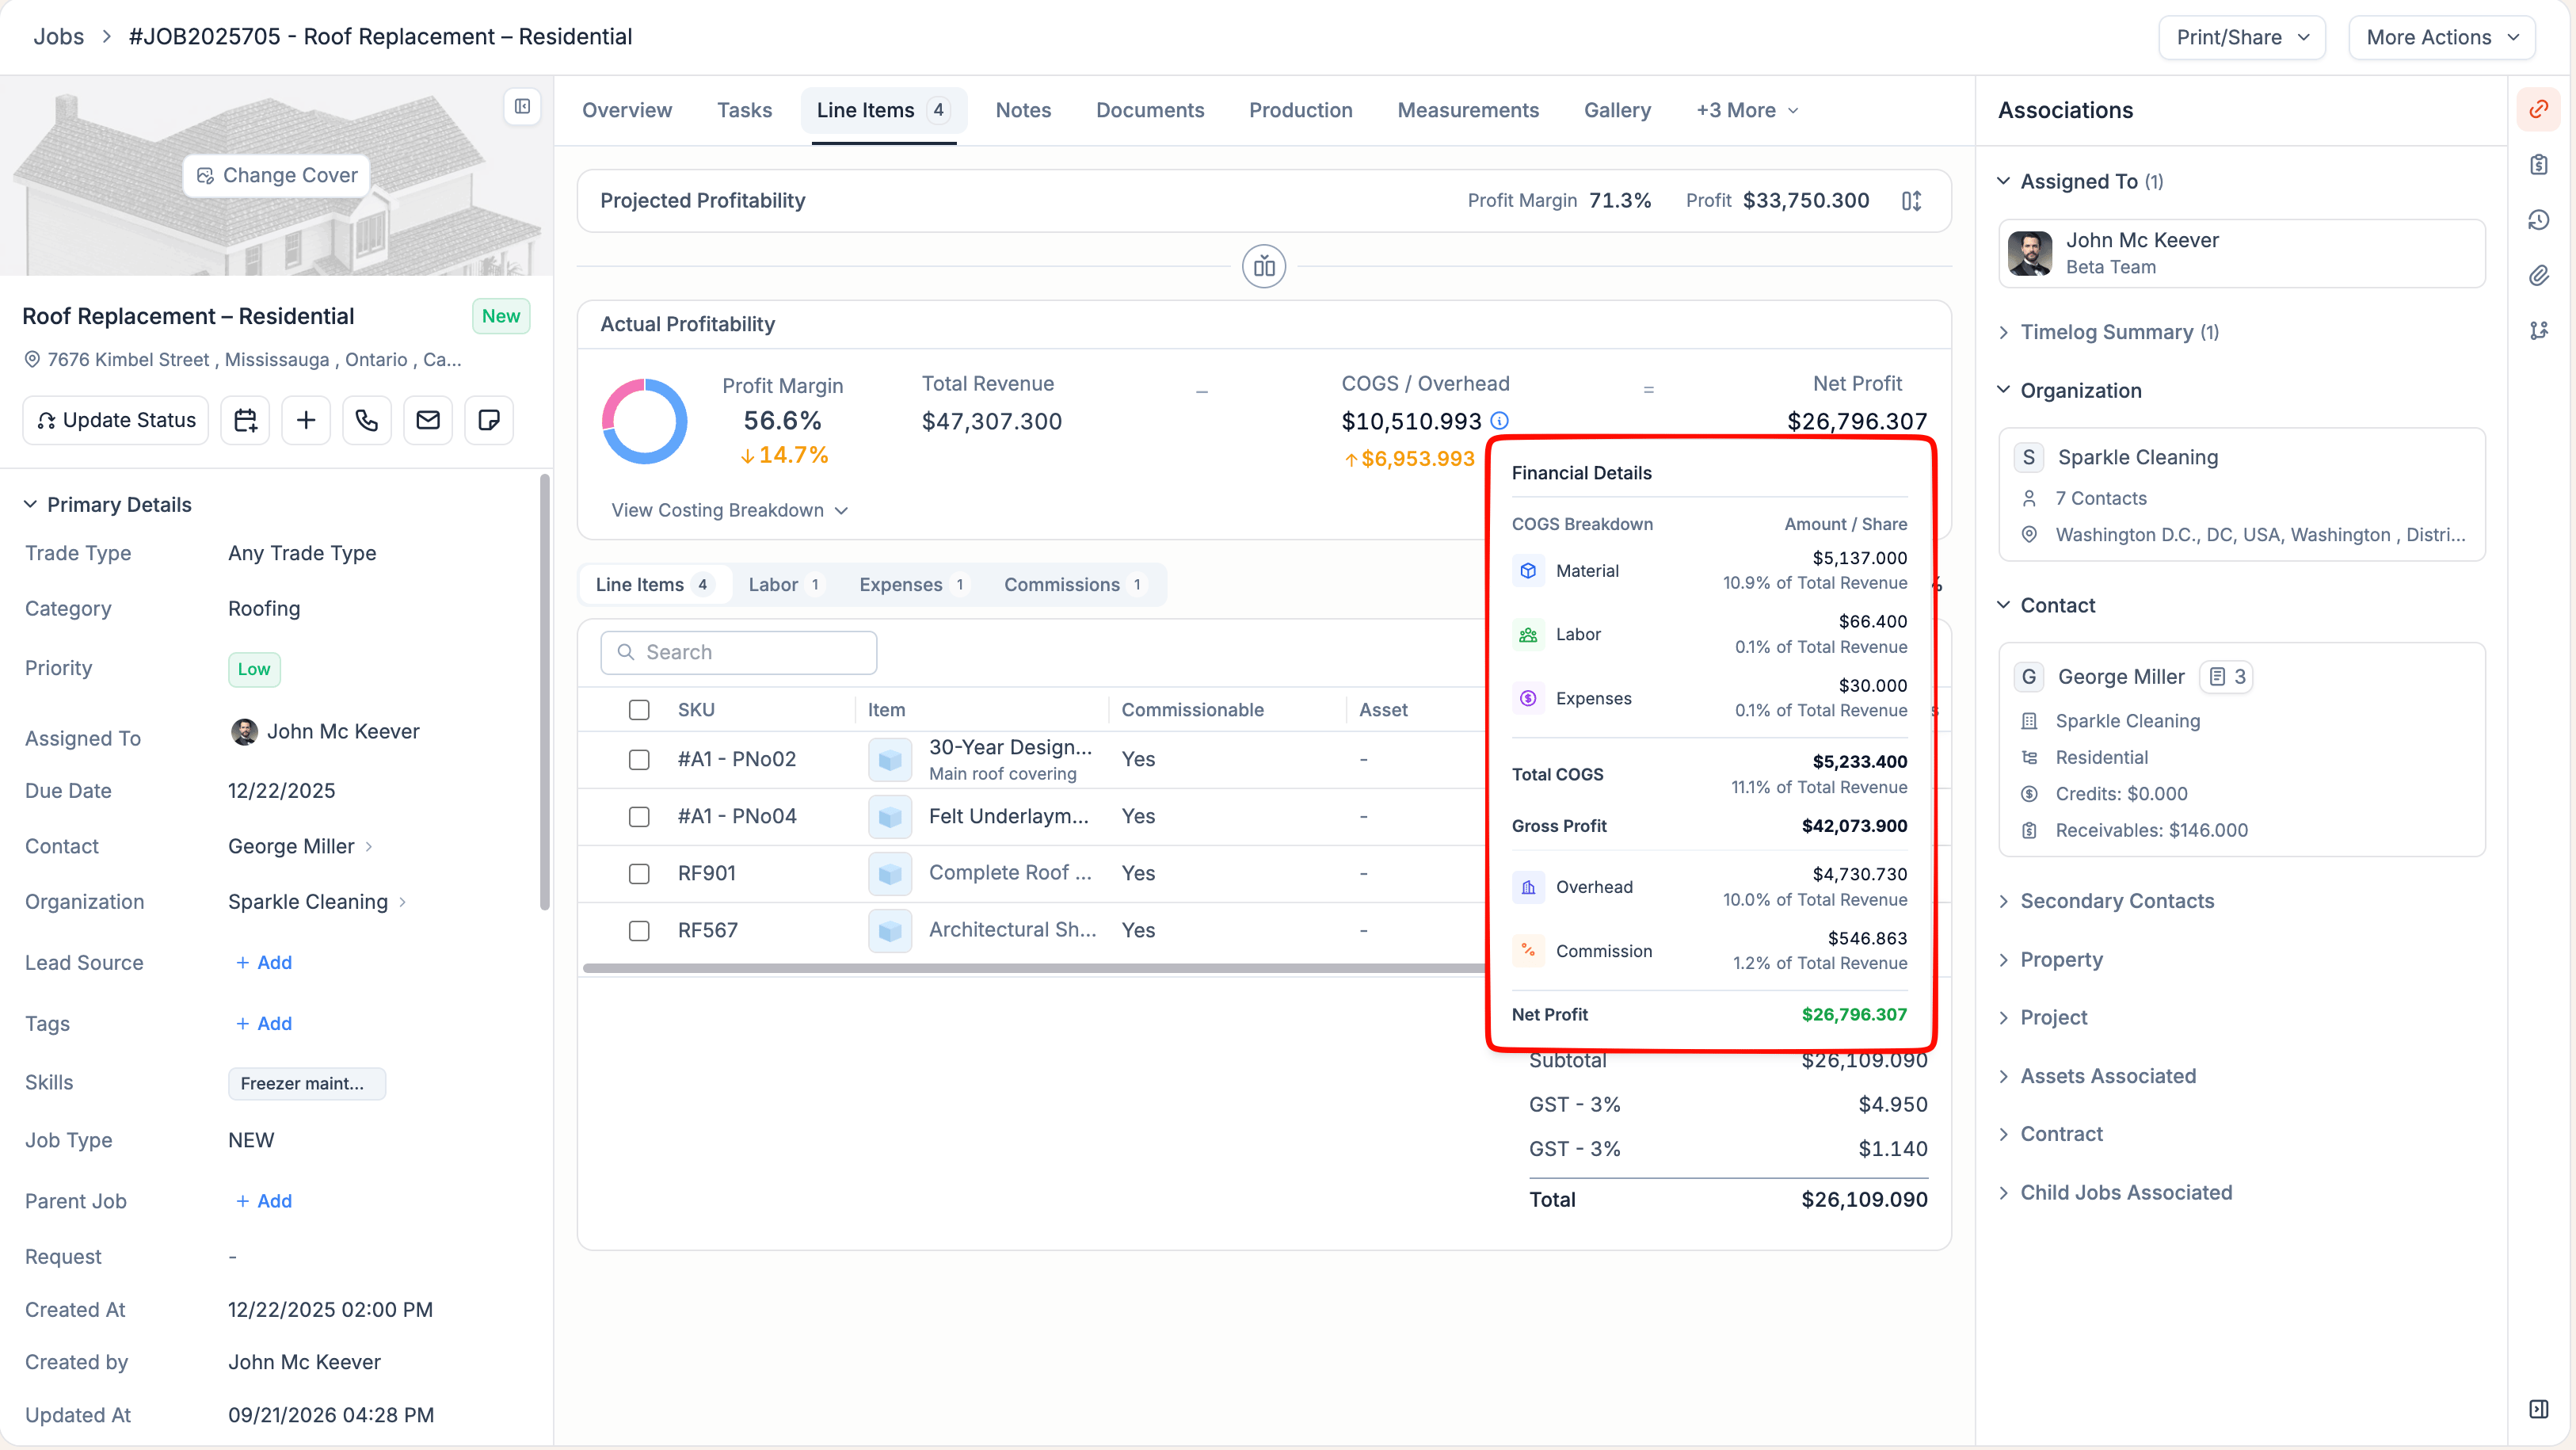Collapse left panel with sidebar icon

click(522, 106)
